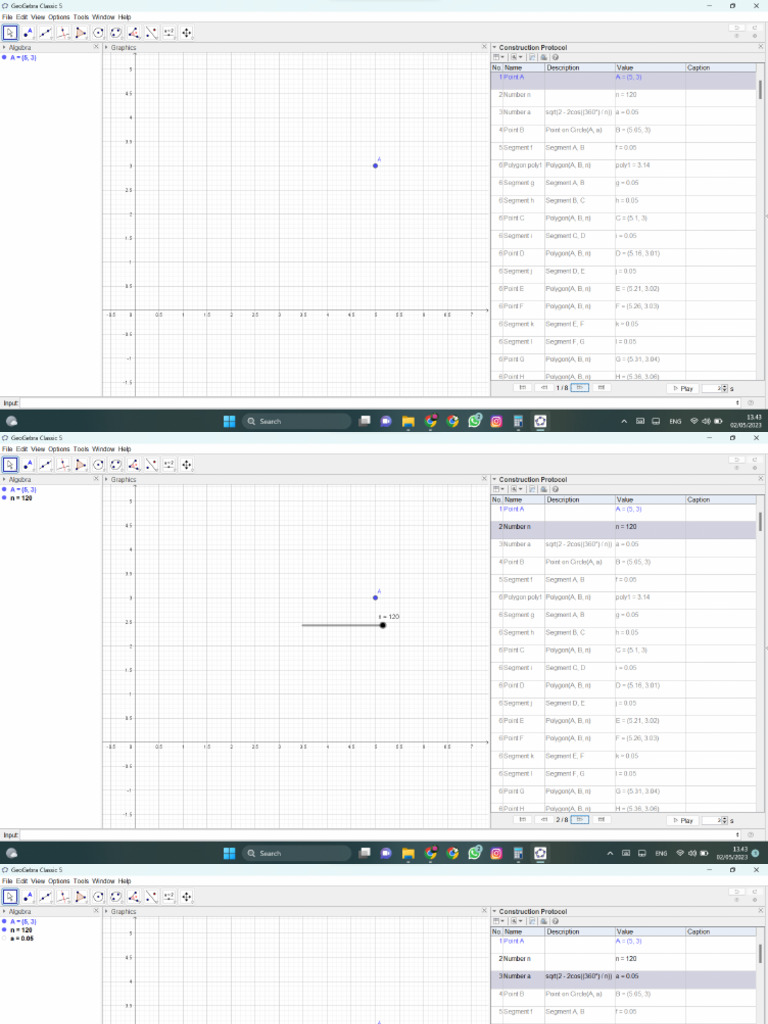Image resolution: width=768 pixels, height=1024 pixels.
Task: Select the Move tool in the step 1/8 window
Action: [10, 32]
